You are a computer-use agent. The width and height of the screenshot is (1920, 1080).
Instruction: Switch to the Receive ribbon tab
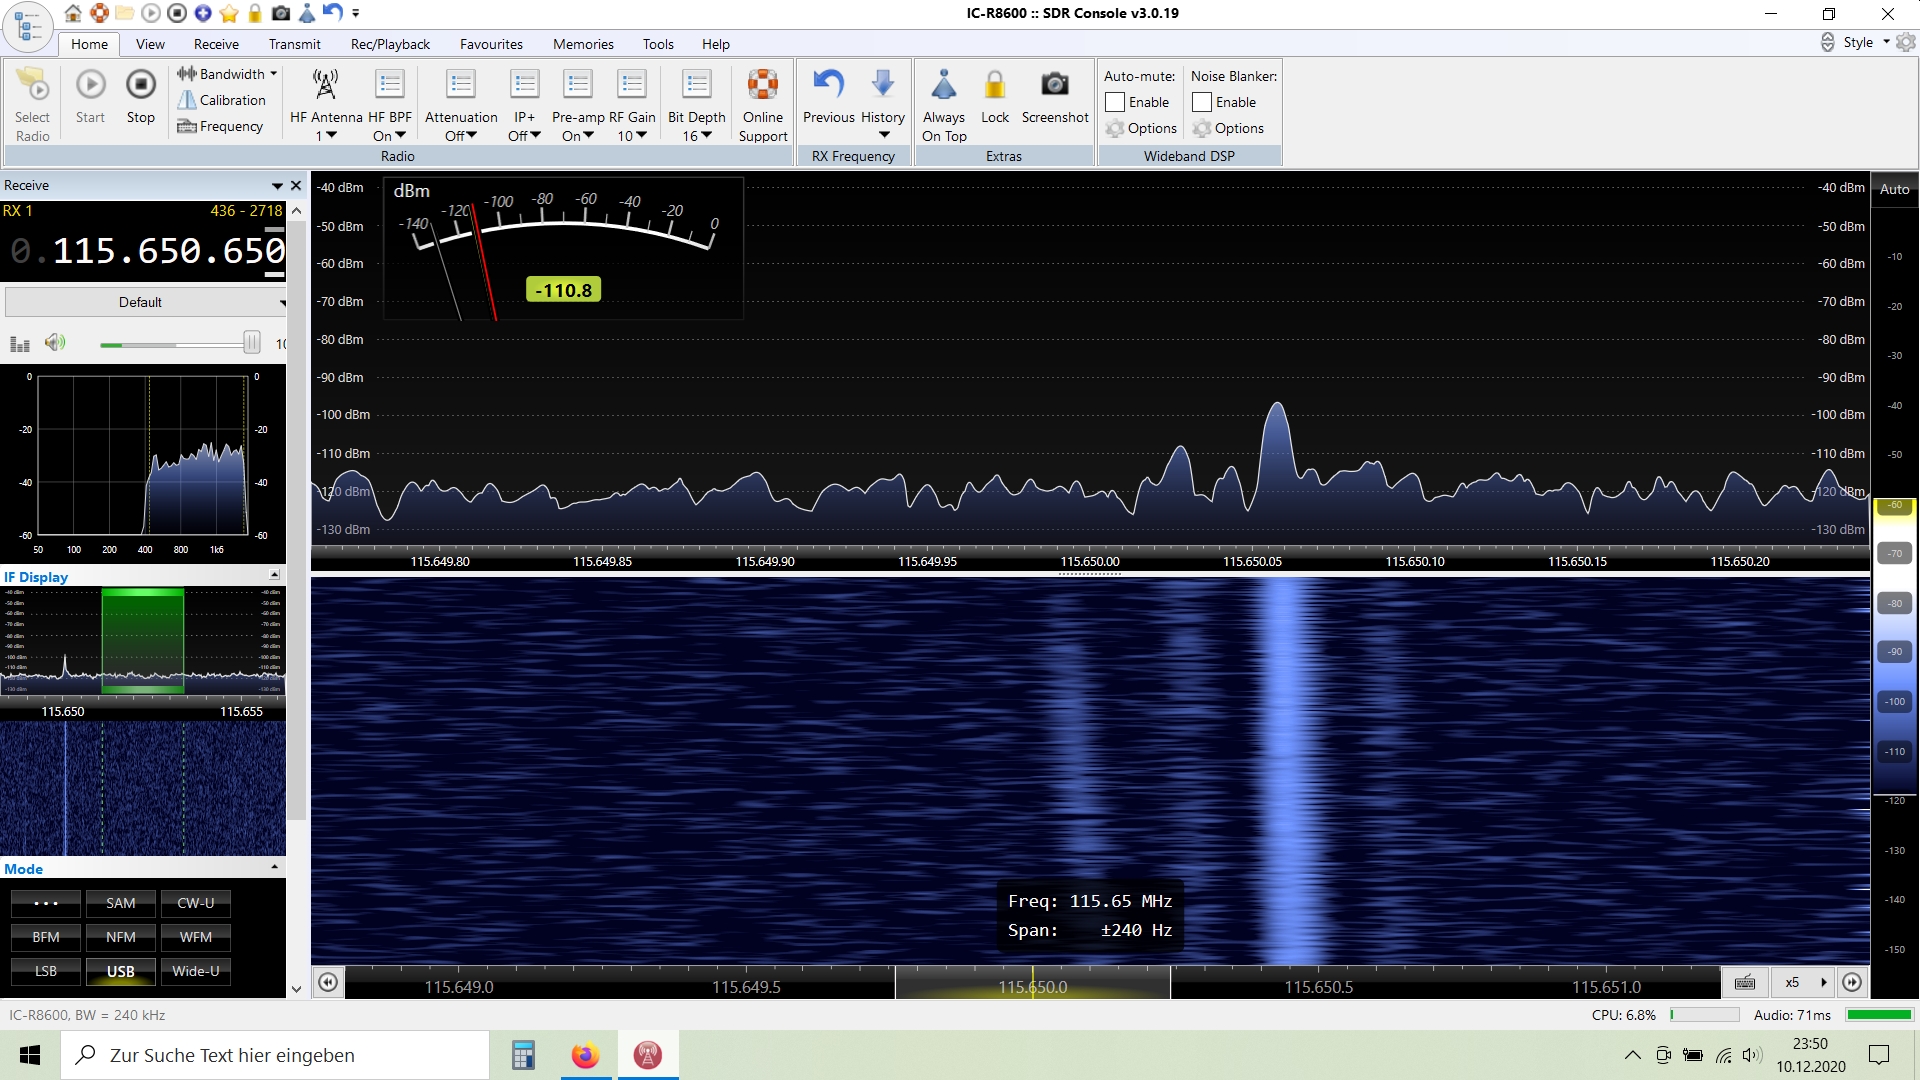(216, 44)
